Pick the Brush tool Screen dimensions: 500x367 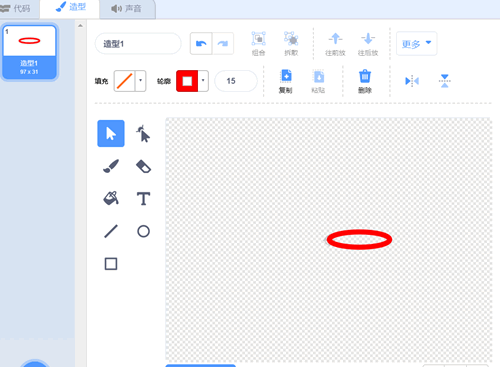(x=111, y=166)
